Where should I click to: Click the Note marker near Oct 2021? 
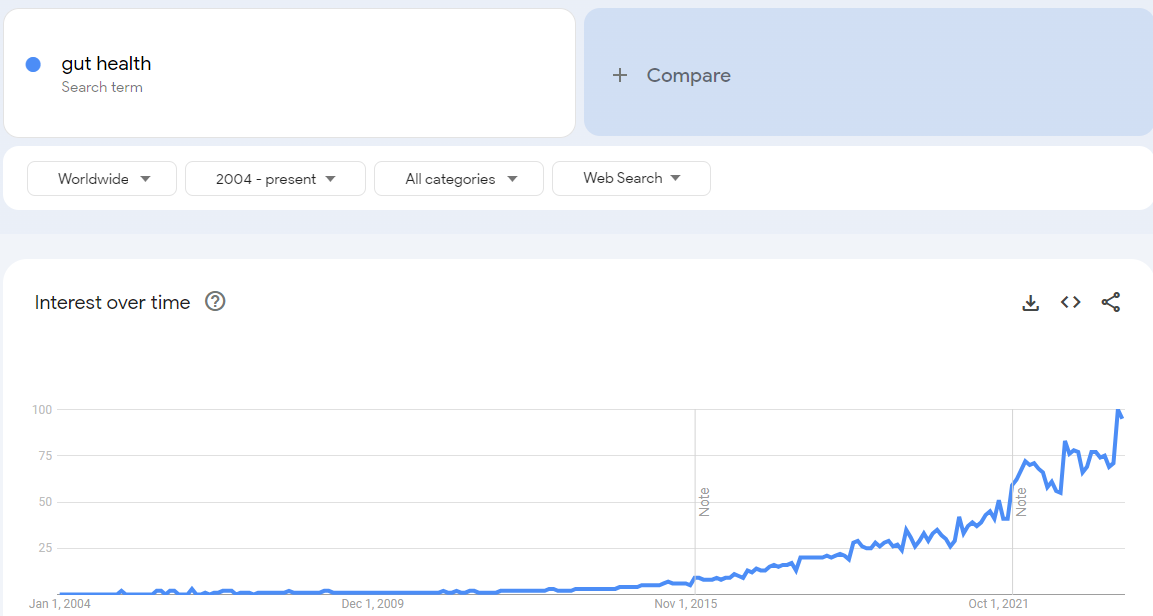(x=1021, y=502)
